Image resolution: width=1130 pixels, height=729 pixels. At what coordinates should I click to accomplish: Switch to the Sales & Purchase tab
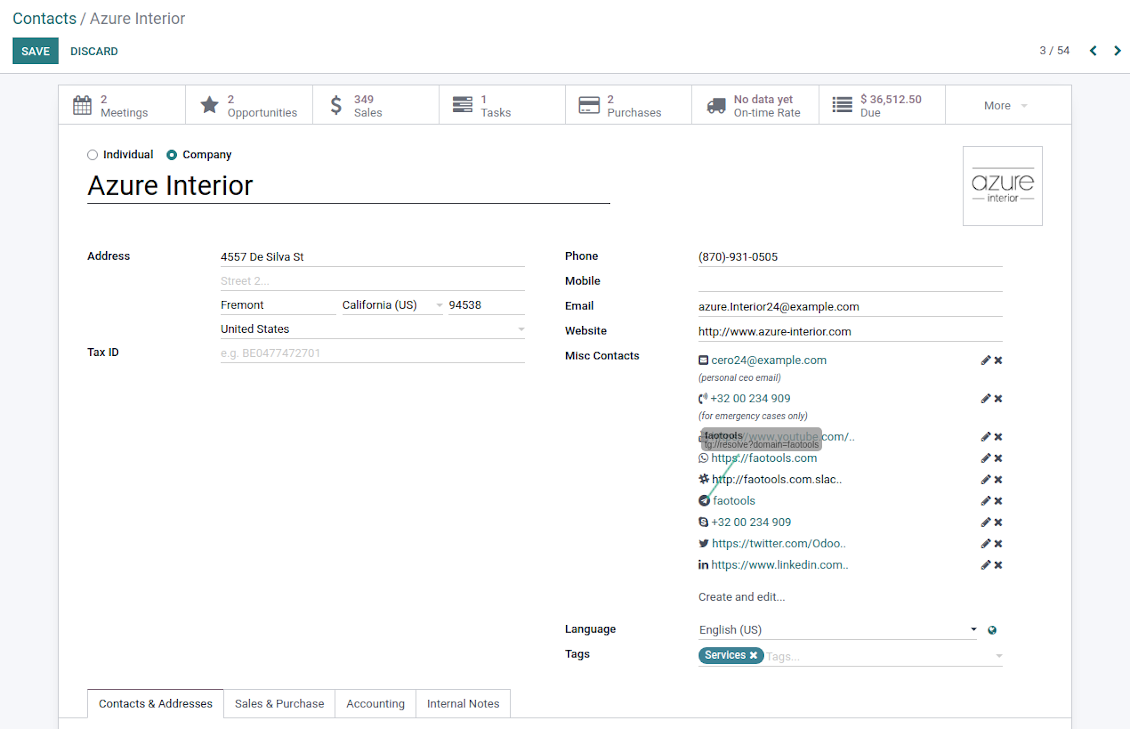279,704
